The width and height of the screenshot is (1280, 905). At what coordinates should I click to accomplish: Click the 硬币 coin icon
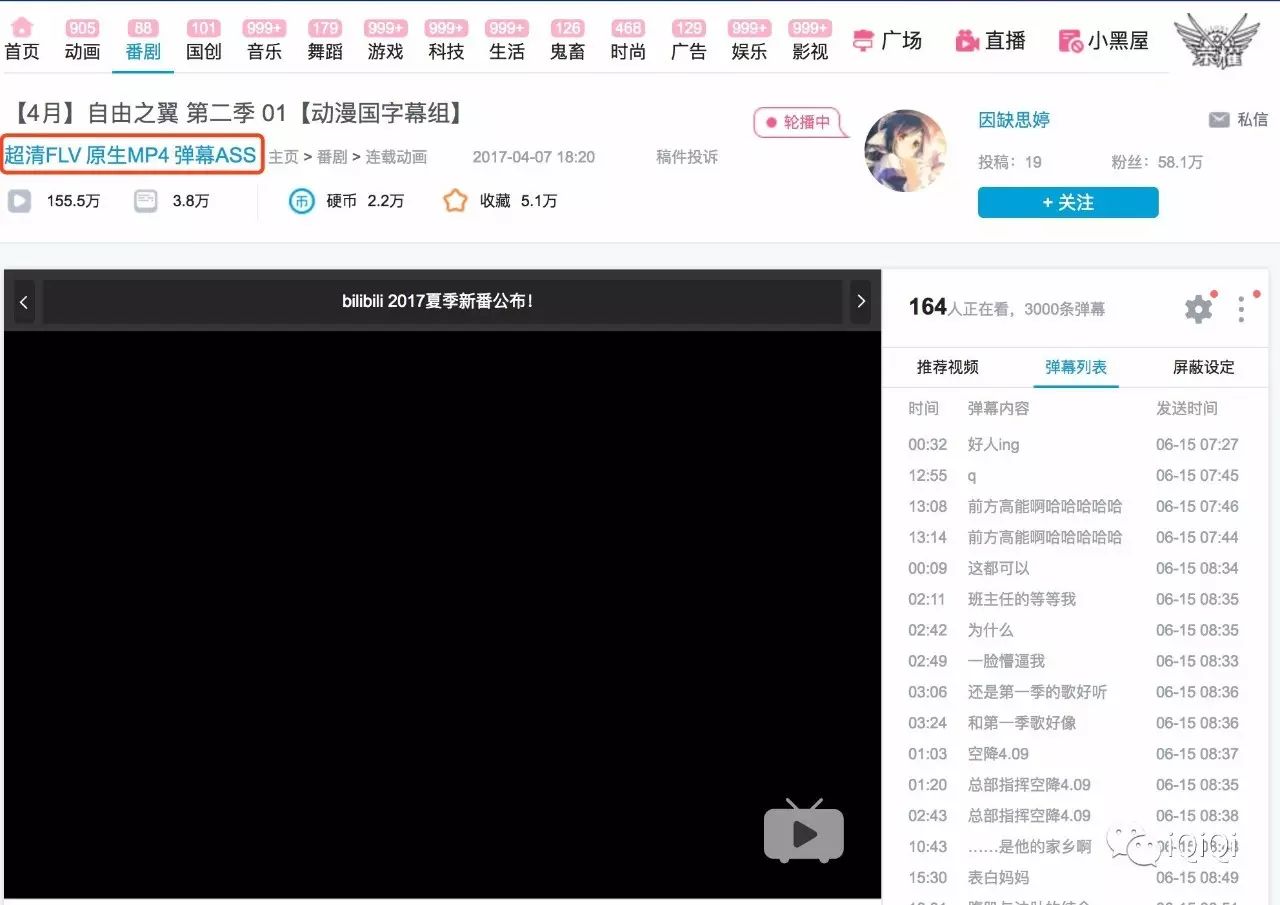tap(301, 201)
